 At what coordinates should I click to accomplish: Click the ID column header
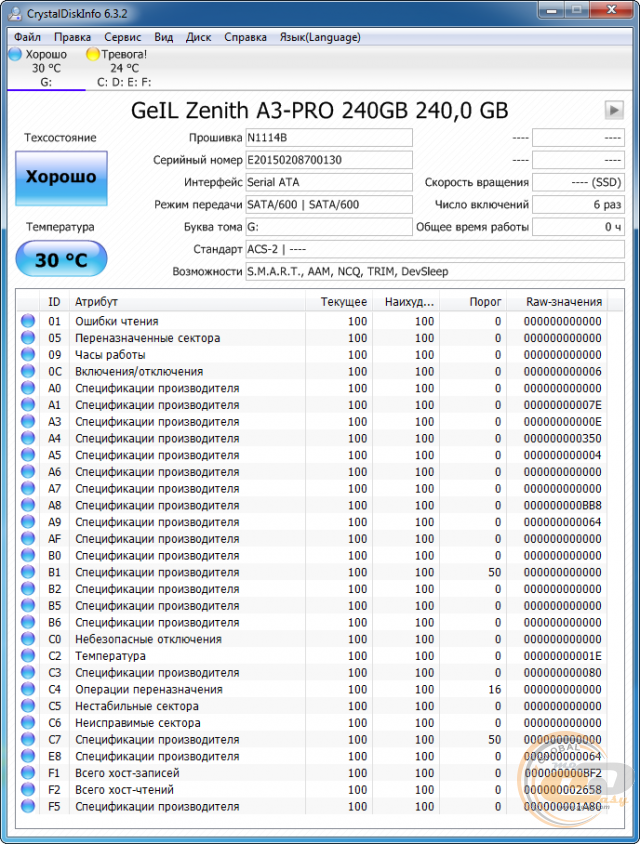(x=54, y=302)
